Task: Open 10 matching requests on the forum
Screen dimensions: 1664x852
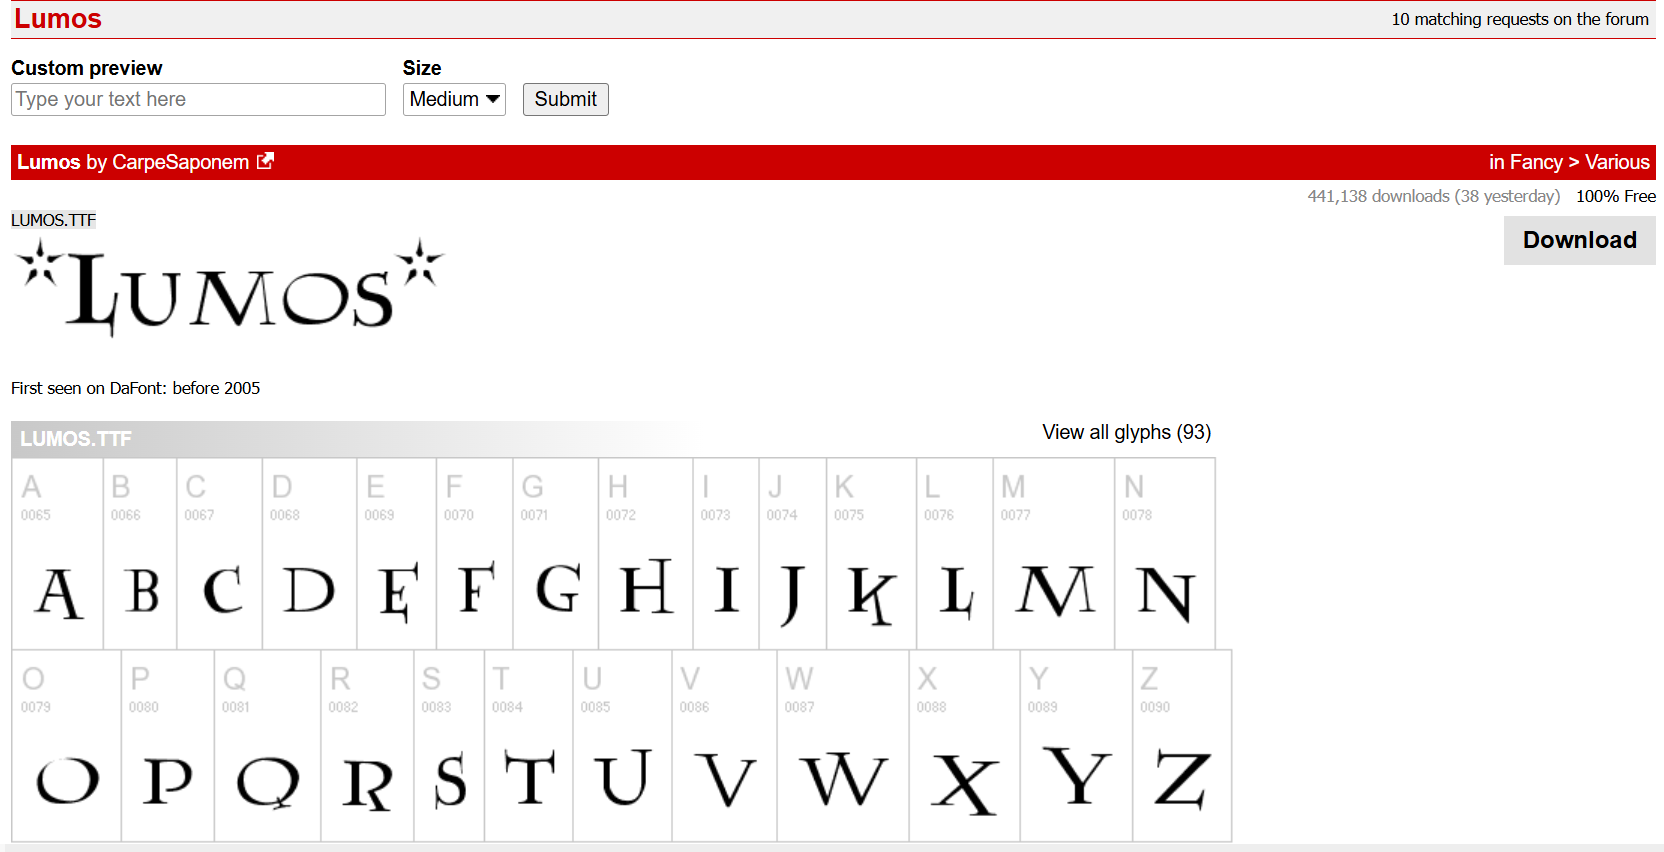Action: point(1520,19)
